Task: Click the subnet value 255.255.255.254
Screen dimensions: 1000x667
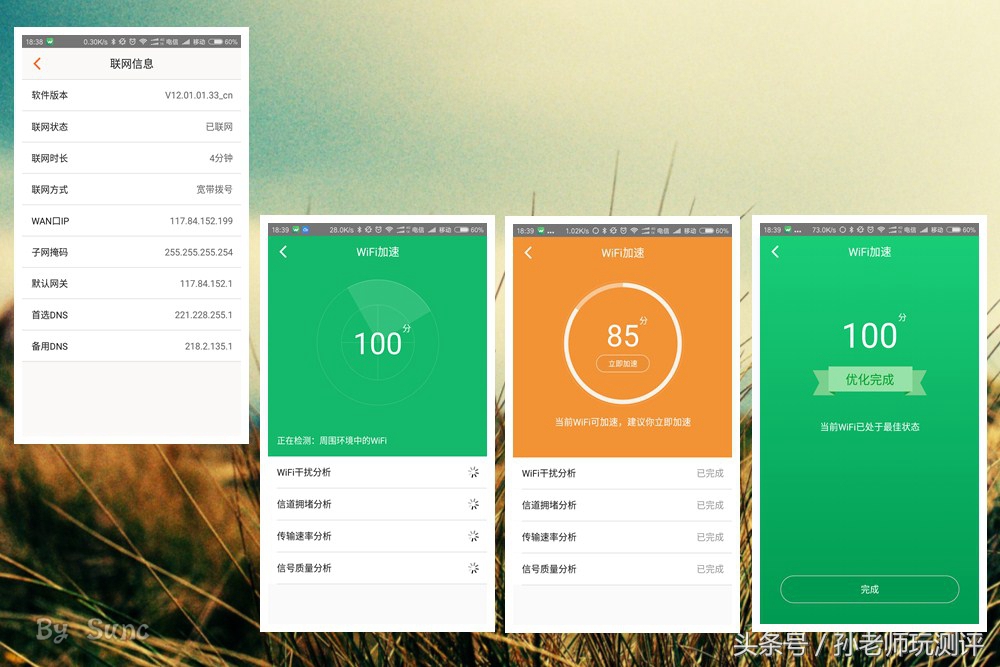Action: click(x=198, y=252)
